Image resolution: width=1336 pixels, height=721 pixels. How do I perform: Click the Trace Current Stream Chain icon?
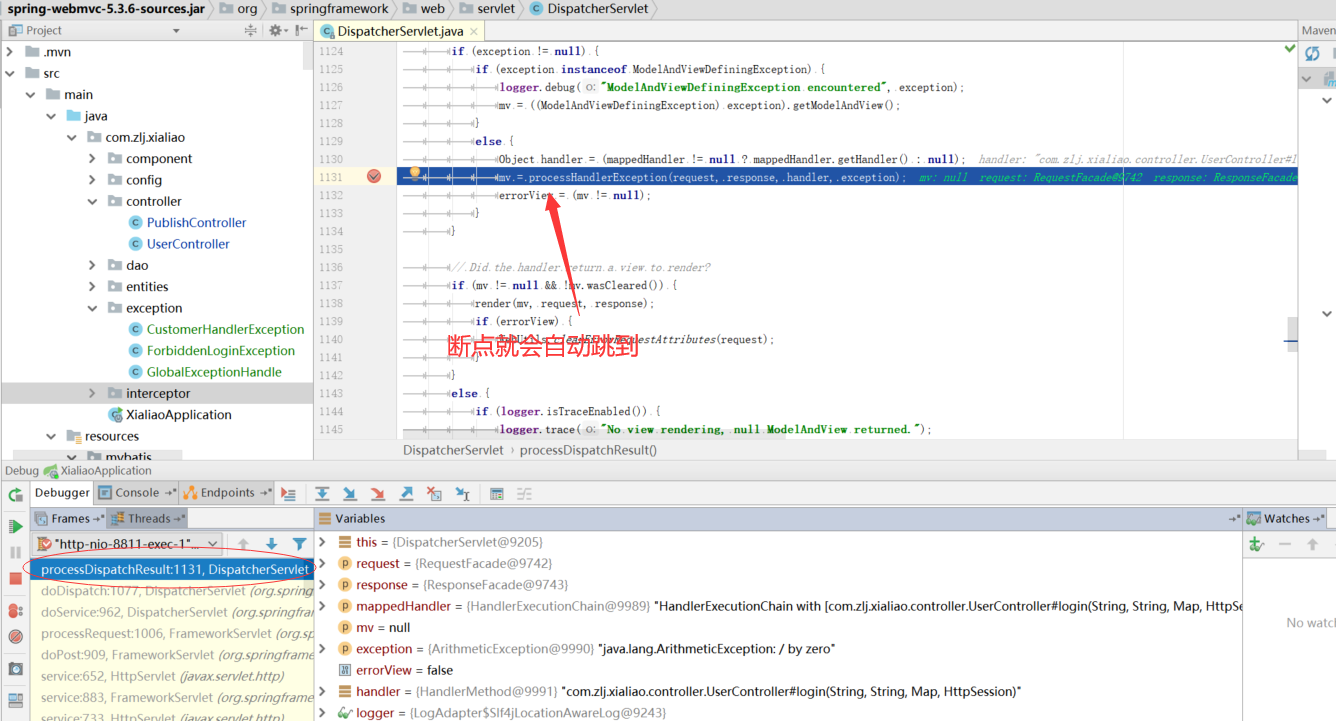tap(524, 493)
